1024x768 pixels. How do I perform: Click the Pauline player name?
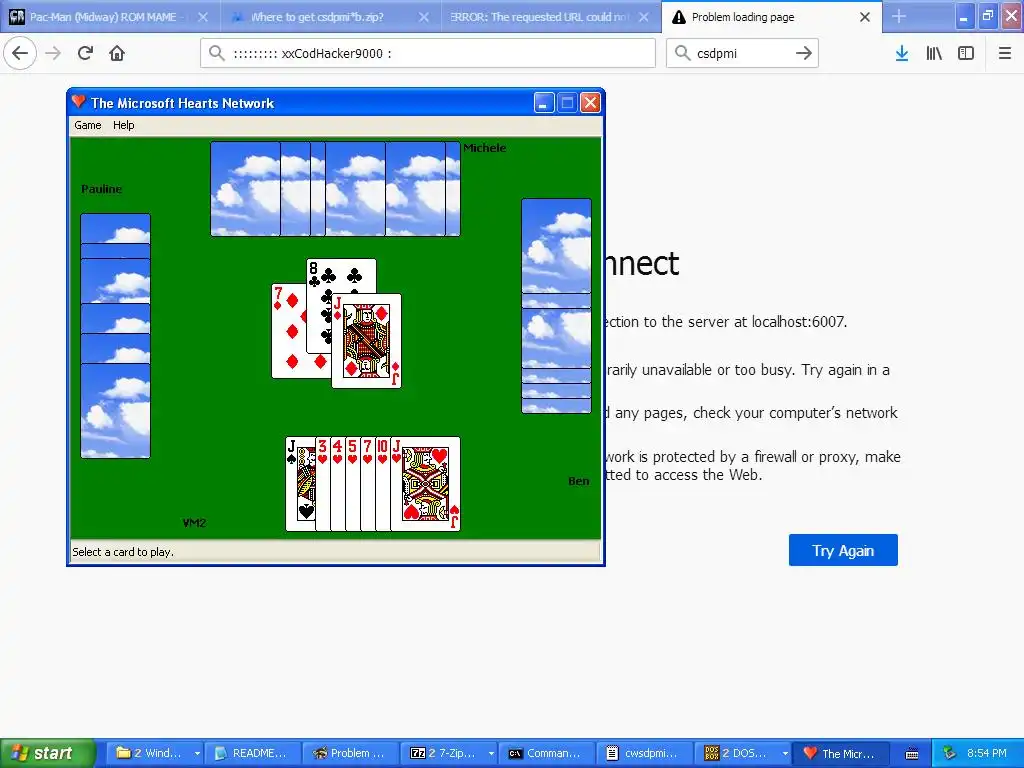pyautogui.click(x=101, y=189)
